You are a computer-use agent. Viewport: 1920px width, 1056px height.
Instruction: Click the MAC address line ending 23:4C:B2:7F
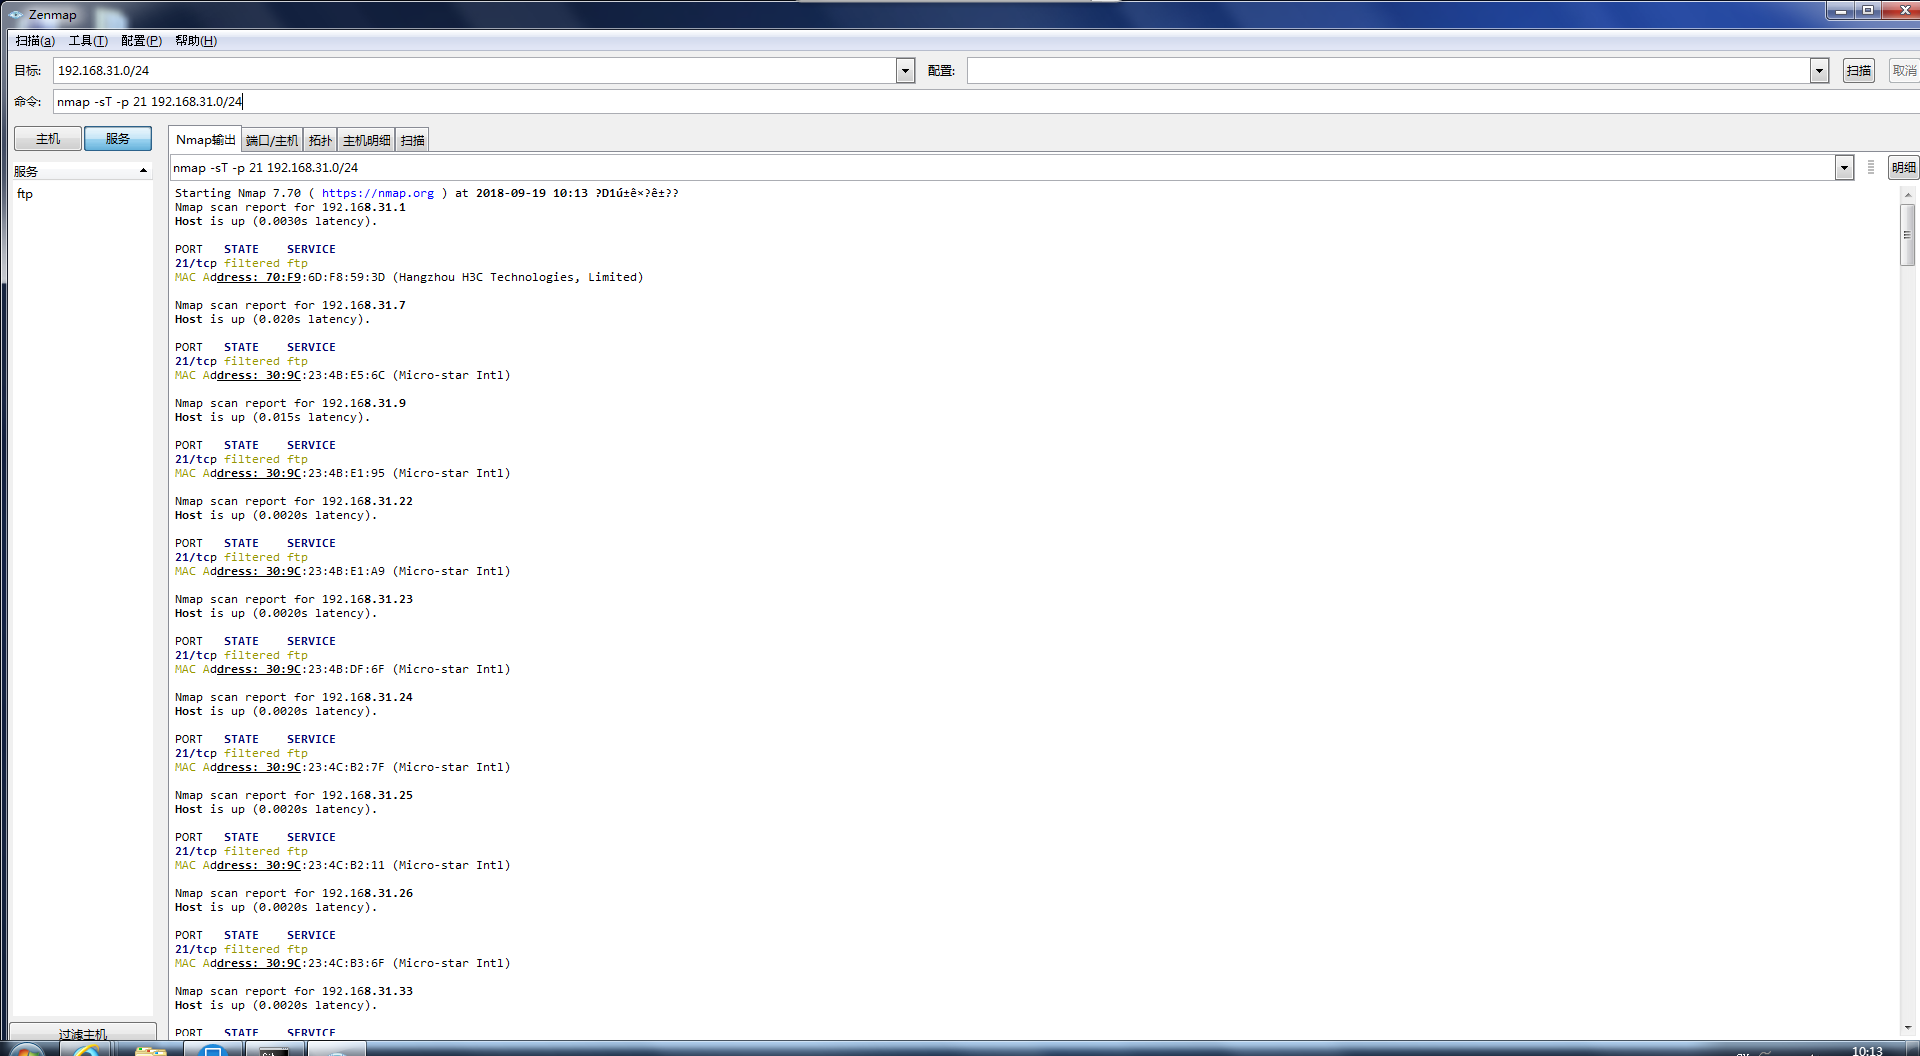(343, 768)
